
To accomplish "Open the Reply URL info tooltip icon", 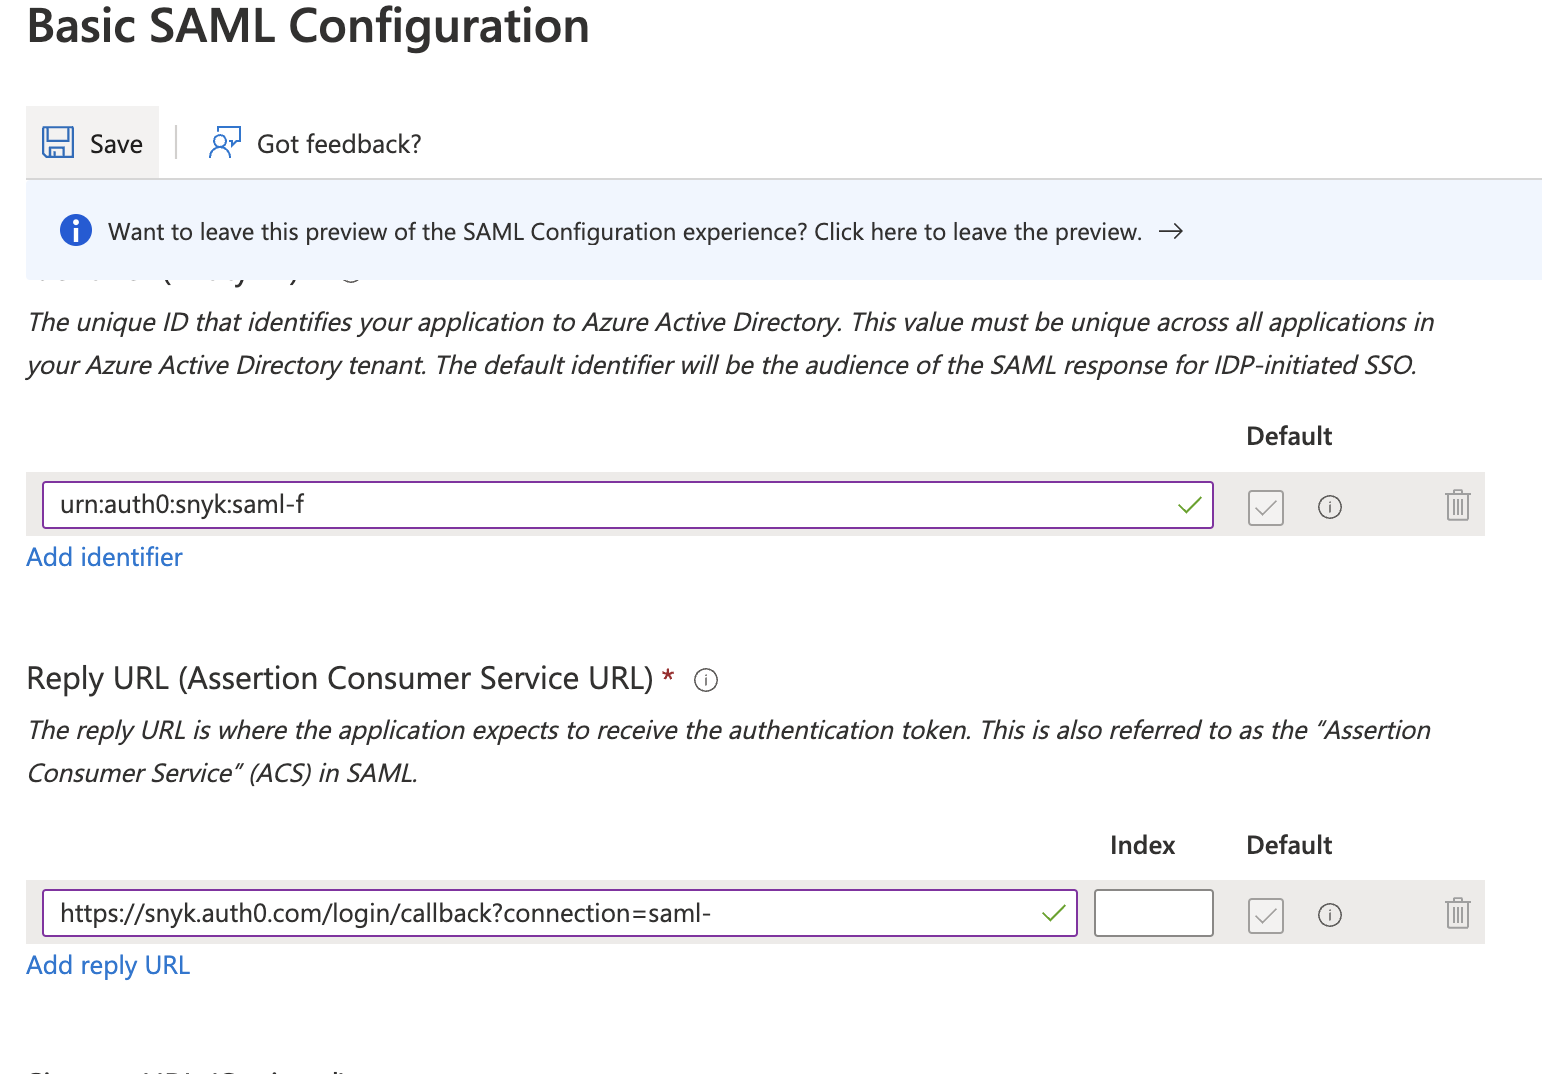I will pos(706,680).
